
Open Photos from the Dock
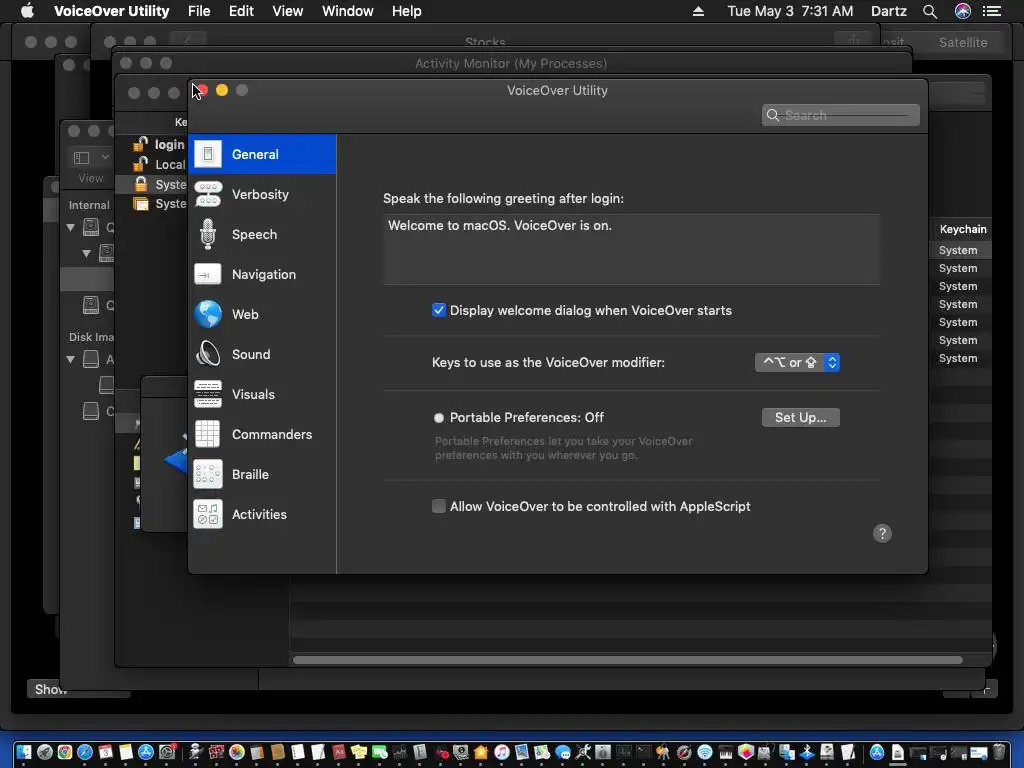(x=236, y=752)
